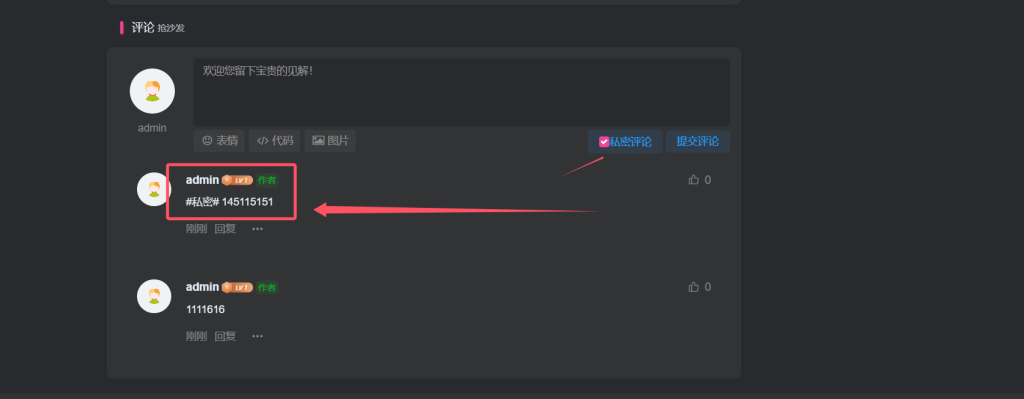Viewport: 1024px width, 399px height.
Task: Click avatar of the private comment author
Action: click(x=154, y=189)
